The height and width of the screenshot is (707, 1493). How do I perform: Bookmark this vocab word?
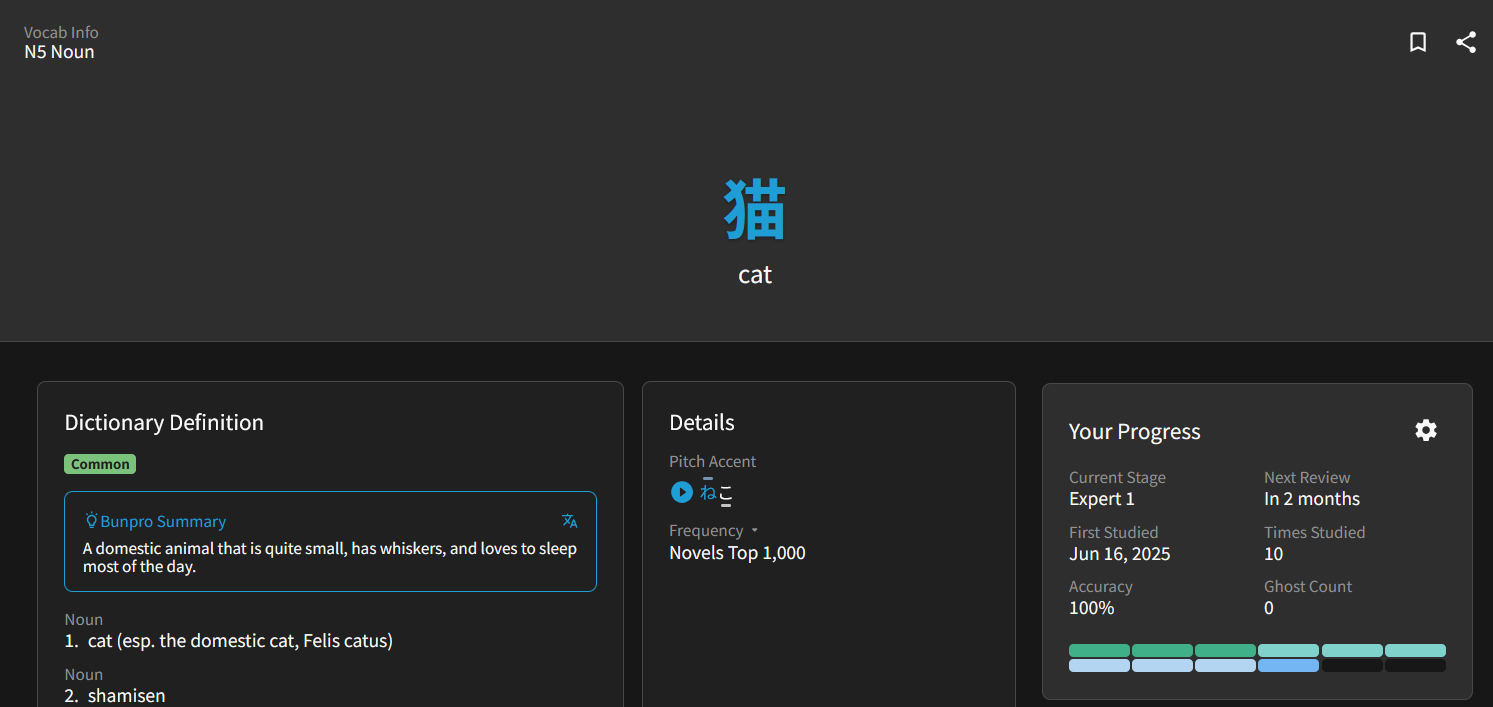click(1417, 42)
